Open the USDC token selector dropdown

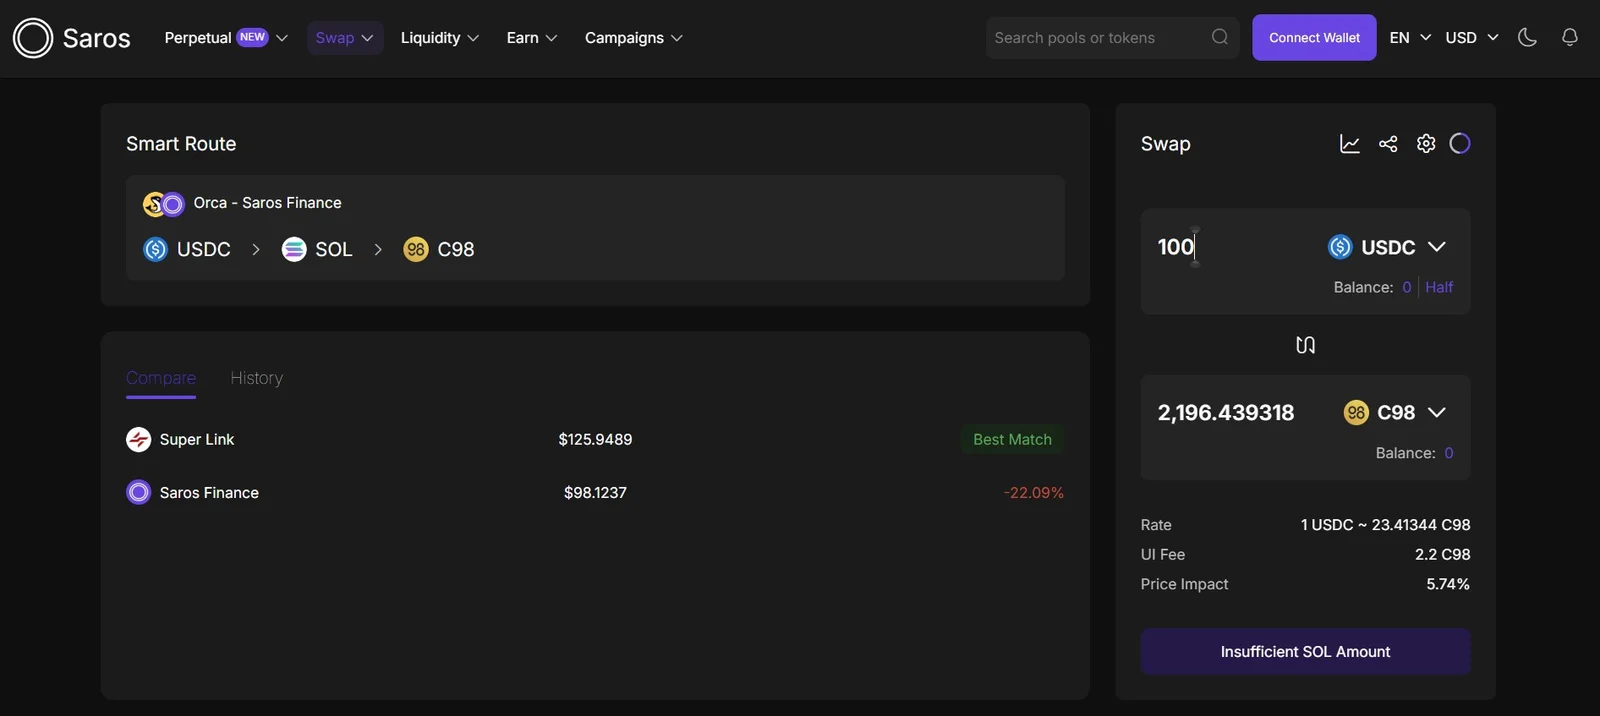(x=1387, y=247)
